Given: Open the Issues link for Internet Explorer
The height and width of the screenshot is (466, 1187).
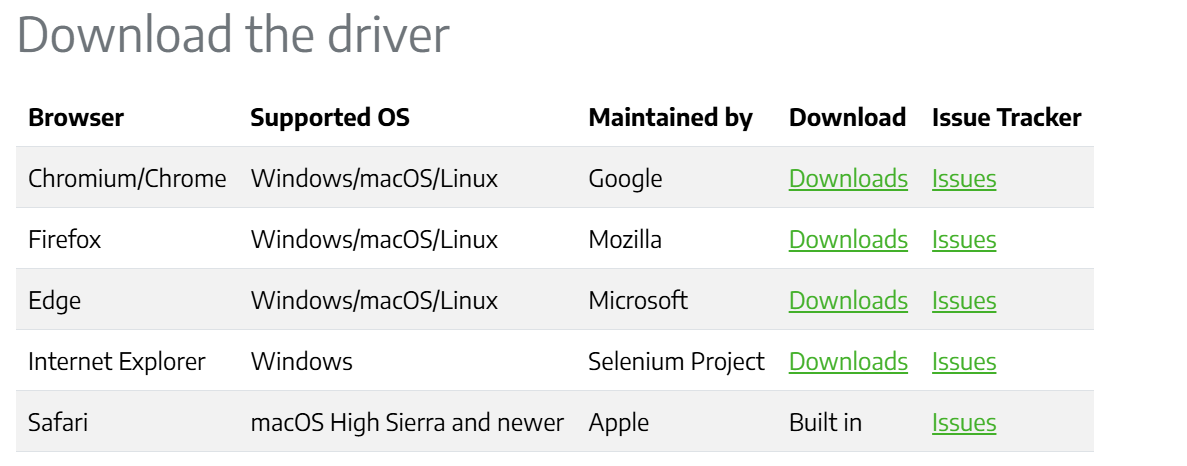Looking at the screenshot, I should [x=964, y=362].
